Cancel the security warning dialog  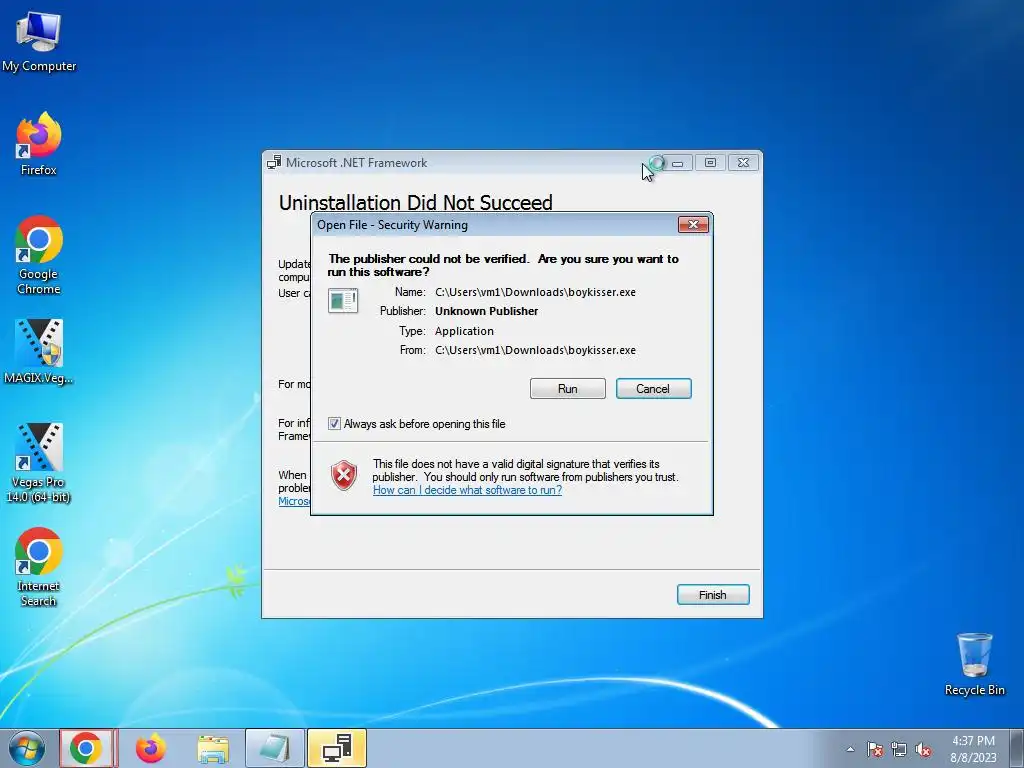click(653, 389)
